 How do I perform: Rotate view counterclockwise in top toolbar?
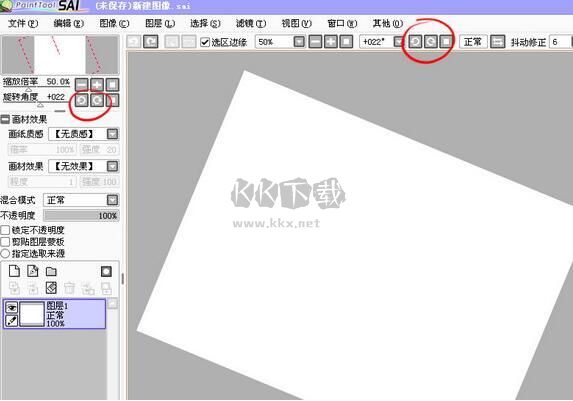pos(415,42)
